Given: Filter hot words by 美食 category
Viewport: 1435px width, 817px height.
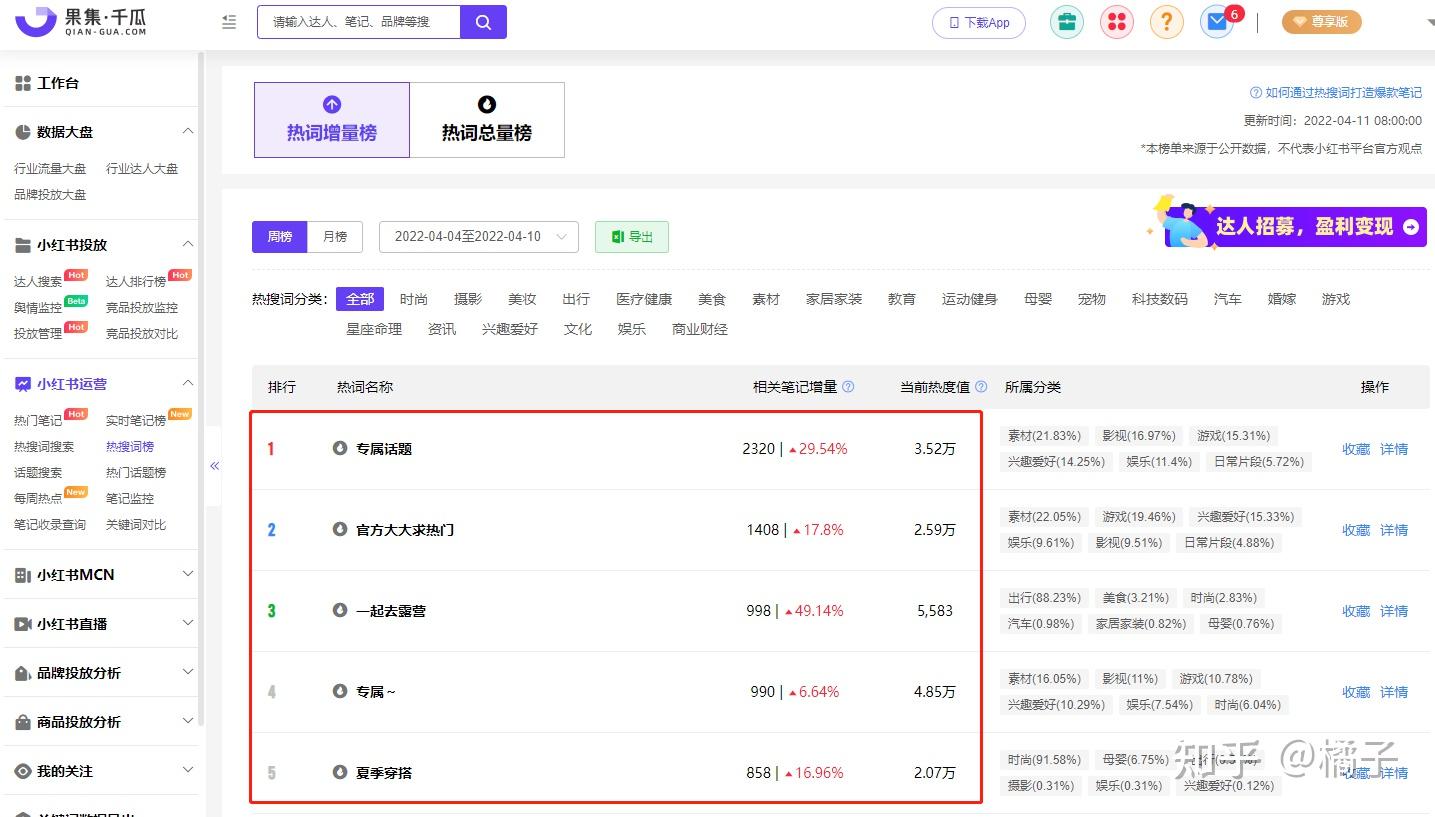Looking at the screenshot, I should pos(712,299).
